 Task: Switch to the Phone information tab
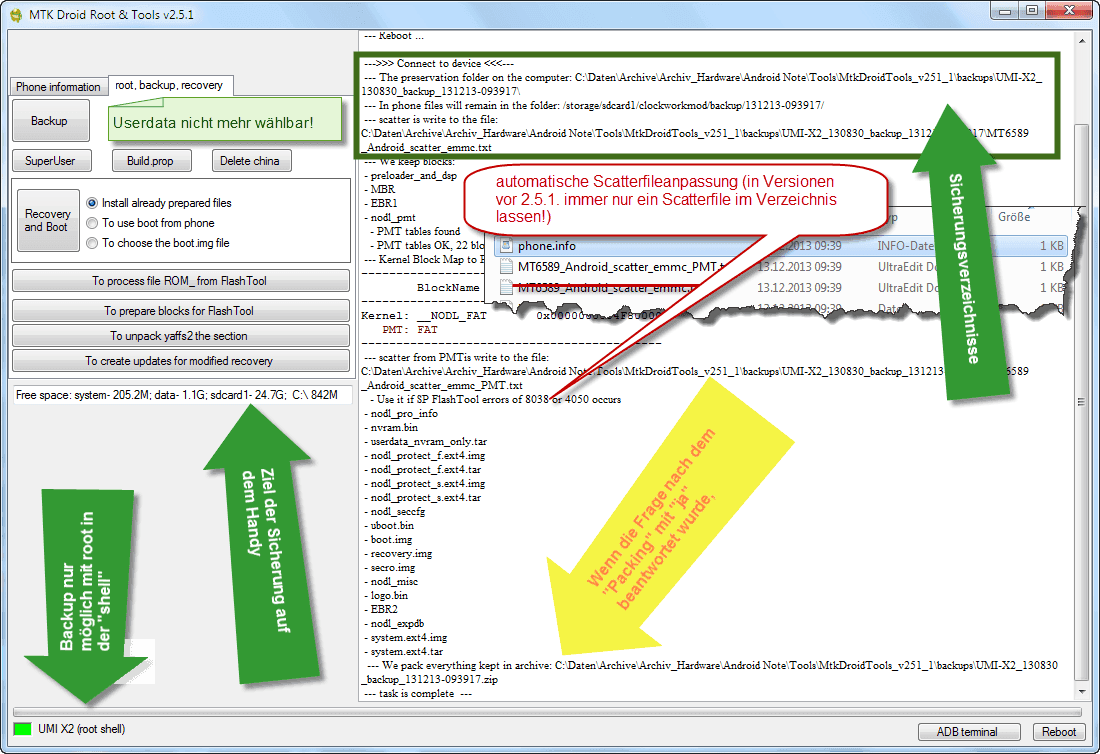coord(58,86)
